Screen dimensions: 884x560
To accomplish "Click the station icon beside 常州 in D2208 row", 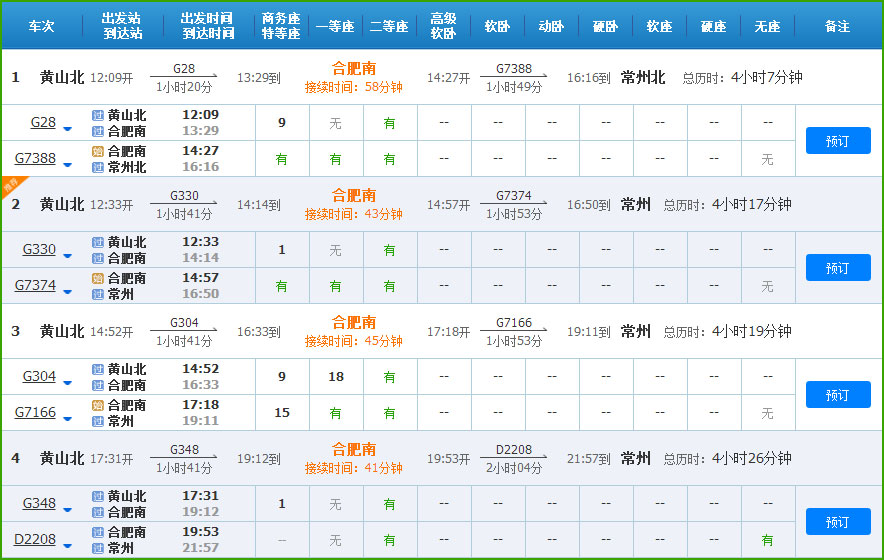I will 98,548.
